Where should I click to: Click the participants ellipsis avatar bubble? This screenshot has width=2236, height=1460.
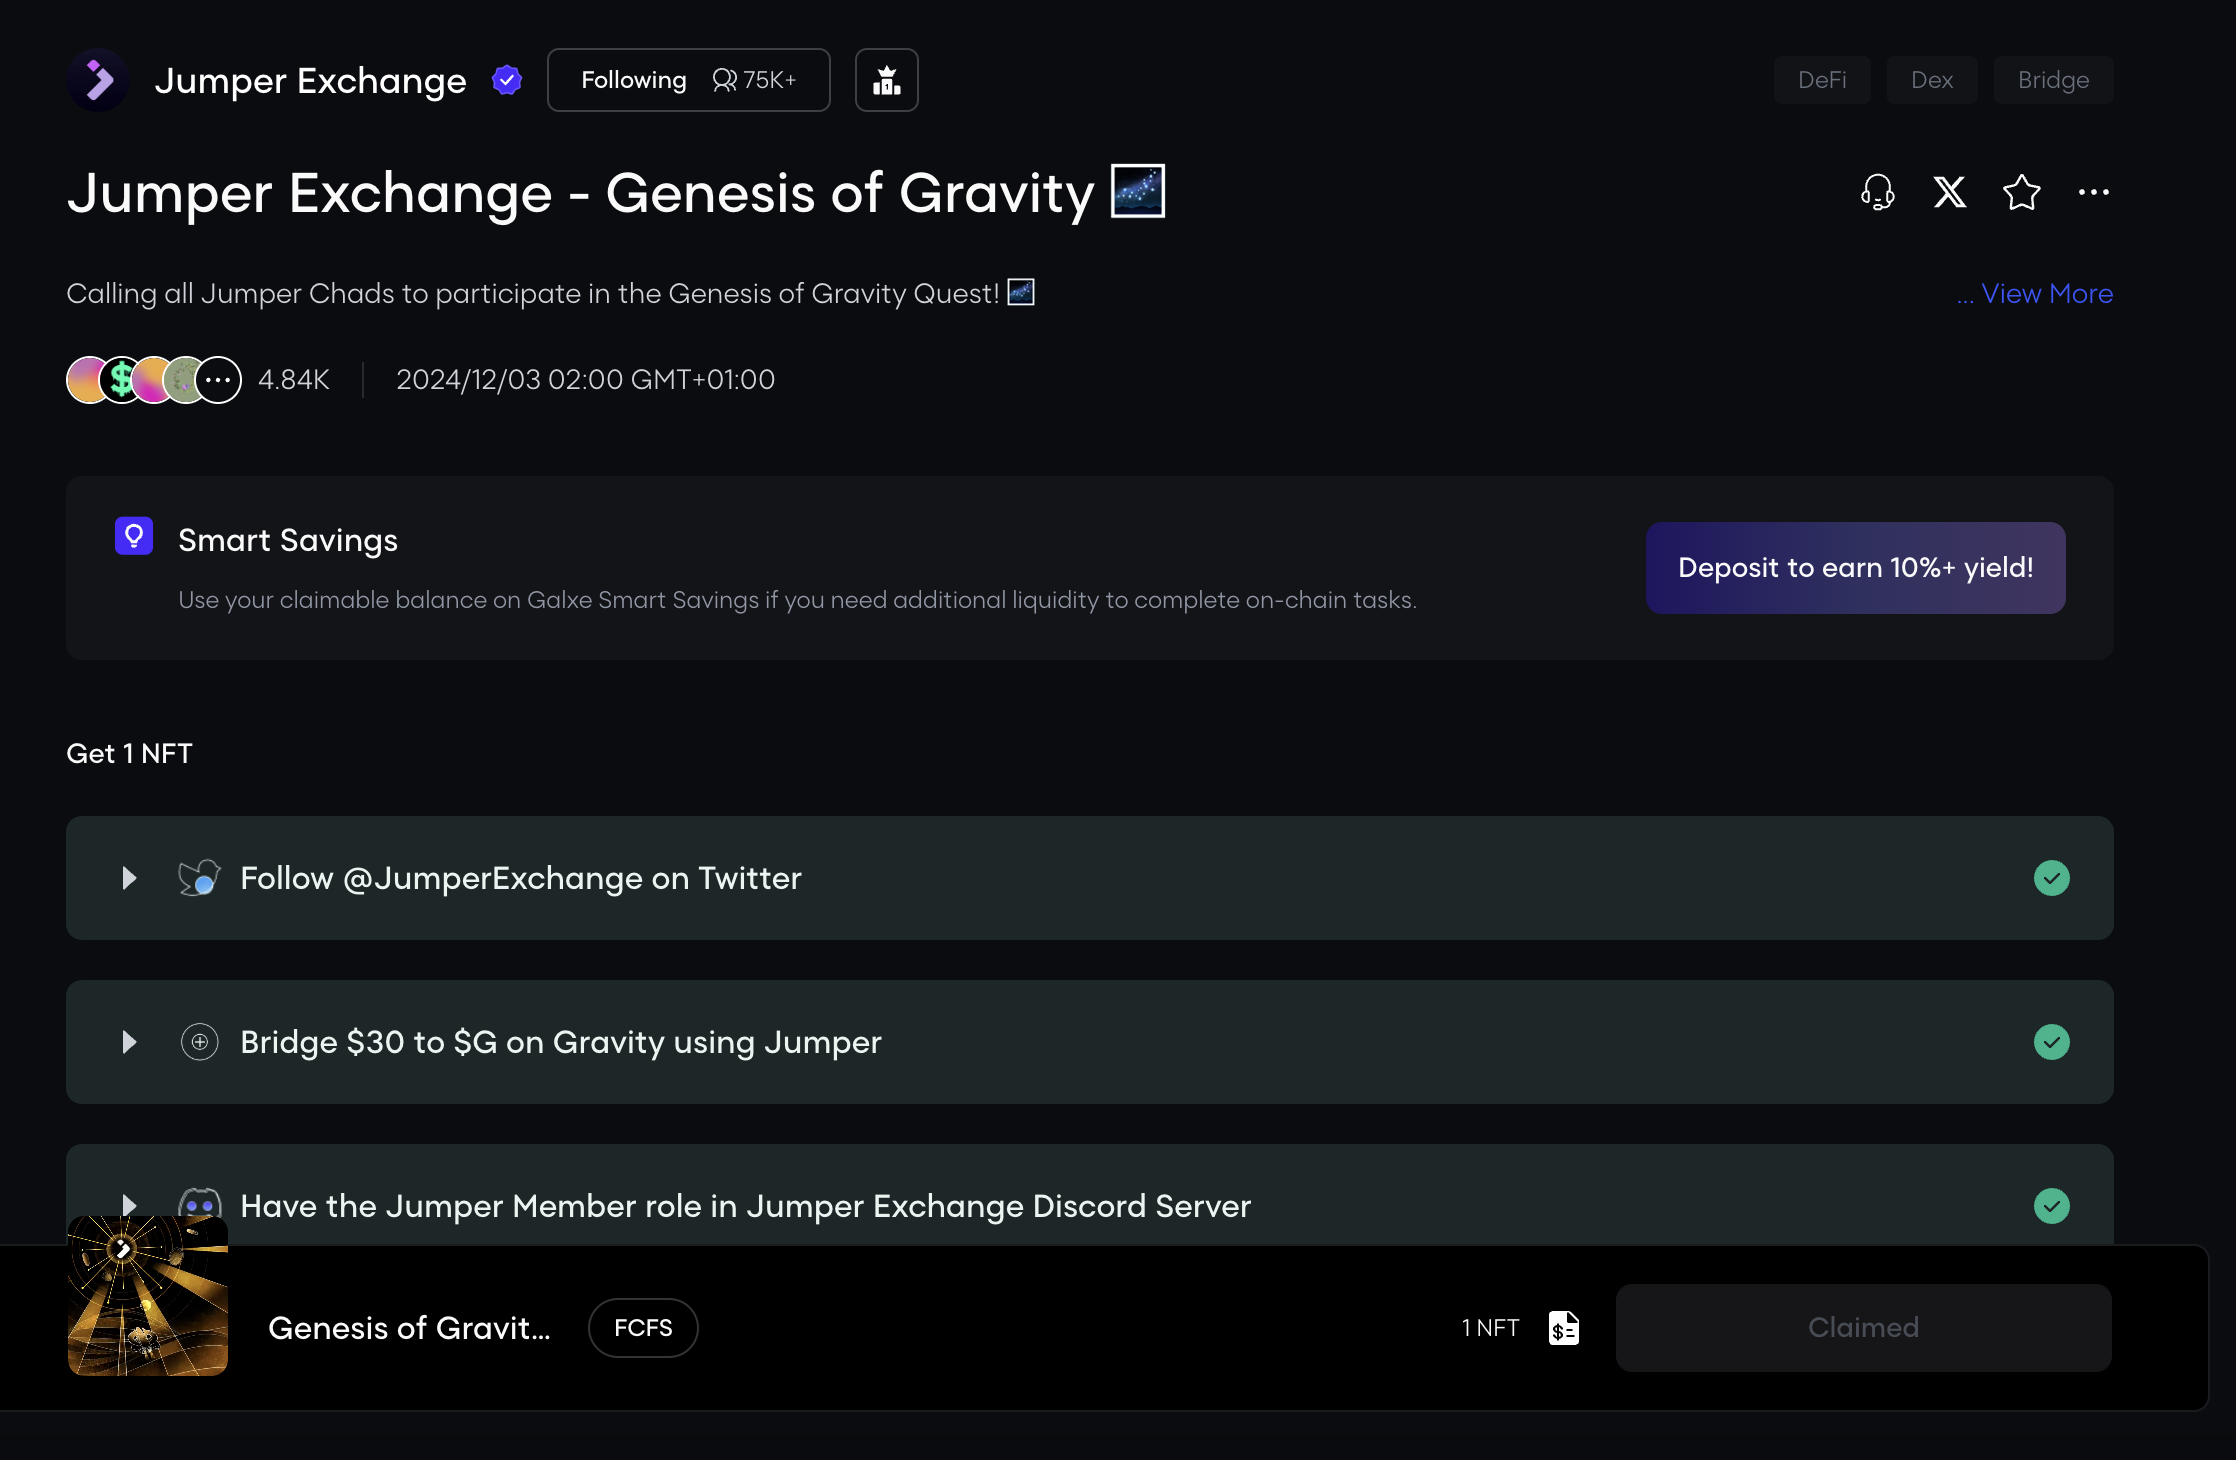(x=218, y=380)
